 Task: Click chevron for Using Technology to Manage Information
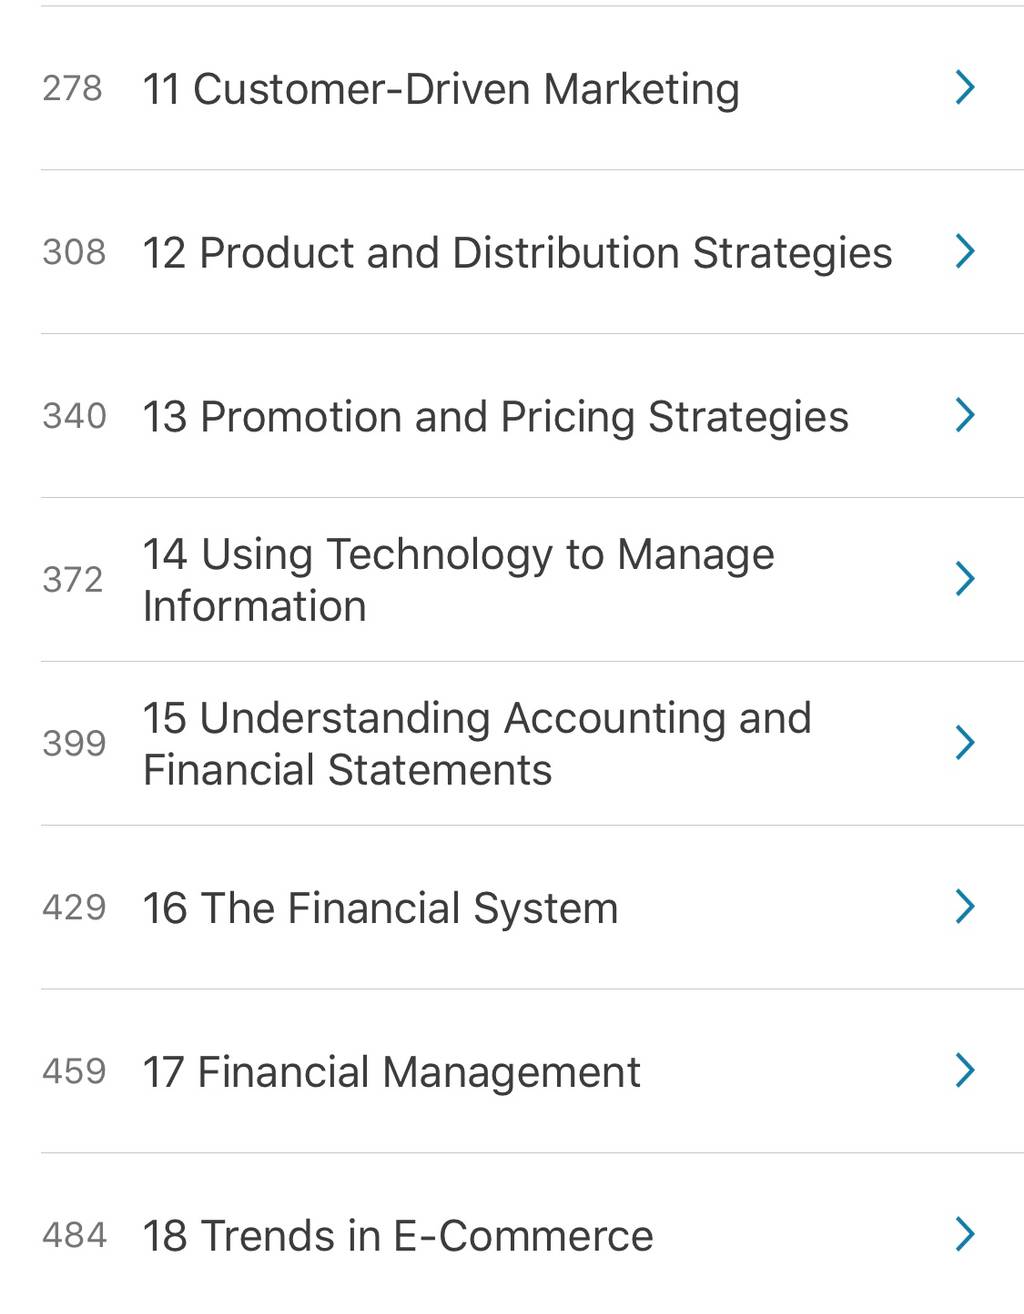click(965, 579)
